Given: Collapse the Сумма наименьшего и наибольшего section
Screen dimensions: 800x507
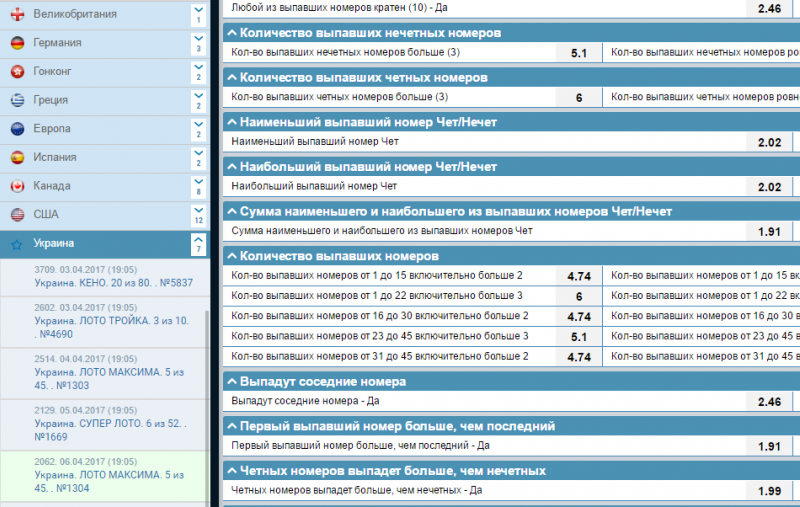Looking at the screenshot, I should click(232, 211).
